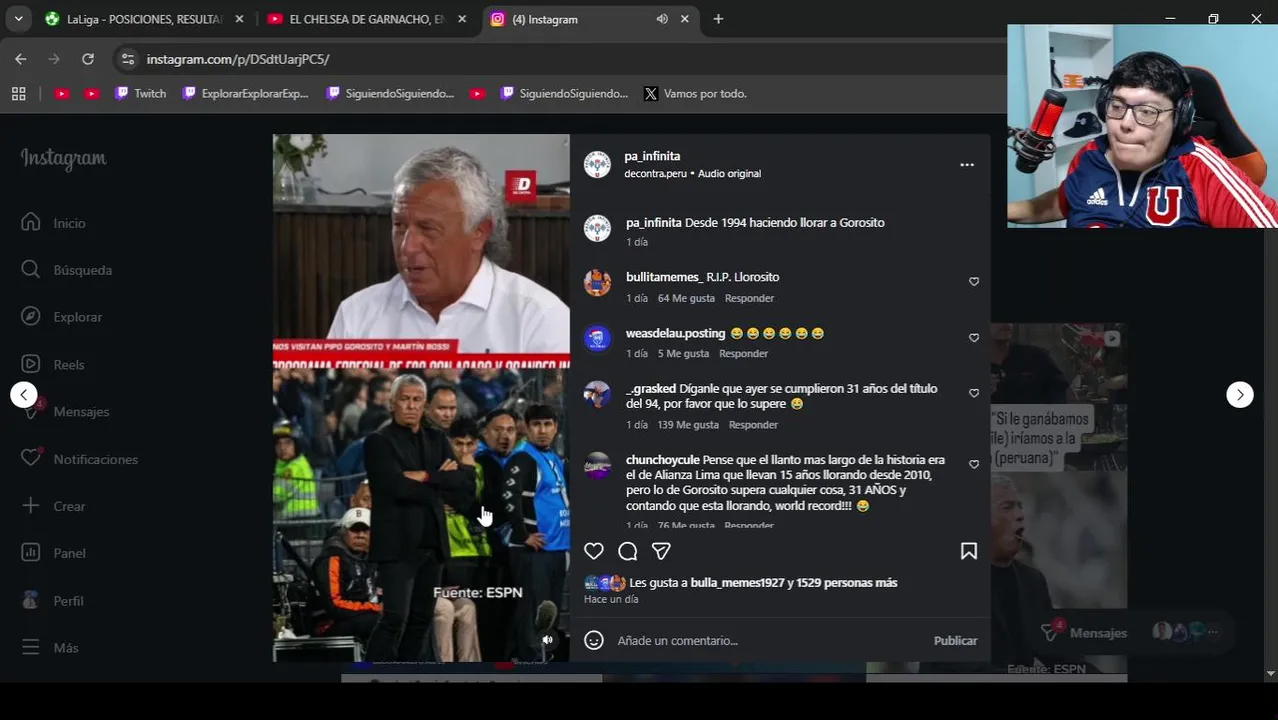View 139 Me gusta on _.grasked comment

[688, 425]
